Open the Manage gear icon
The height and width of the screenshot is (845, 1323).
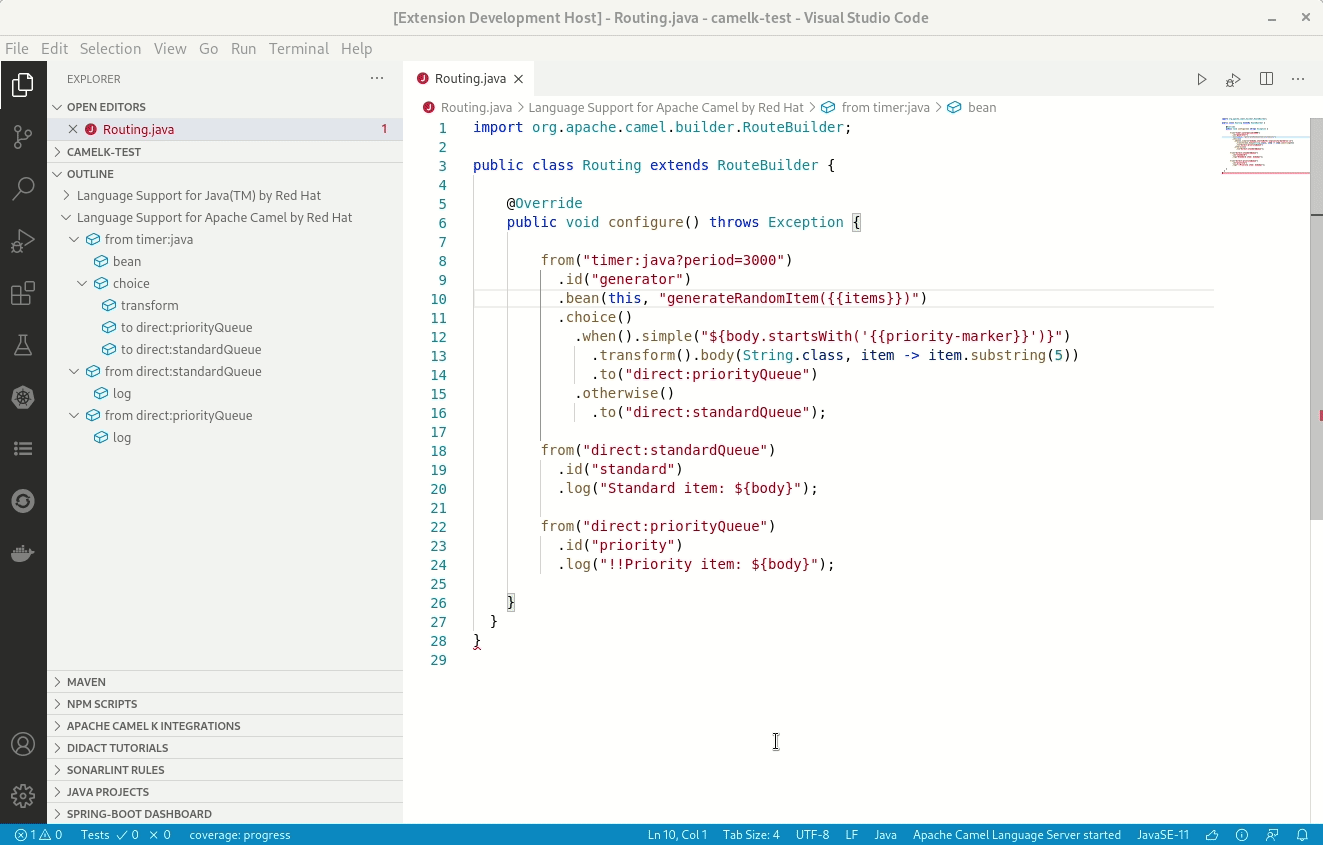[23, 796]
